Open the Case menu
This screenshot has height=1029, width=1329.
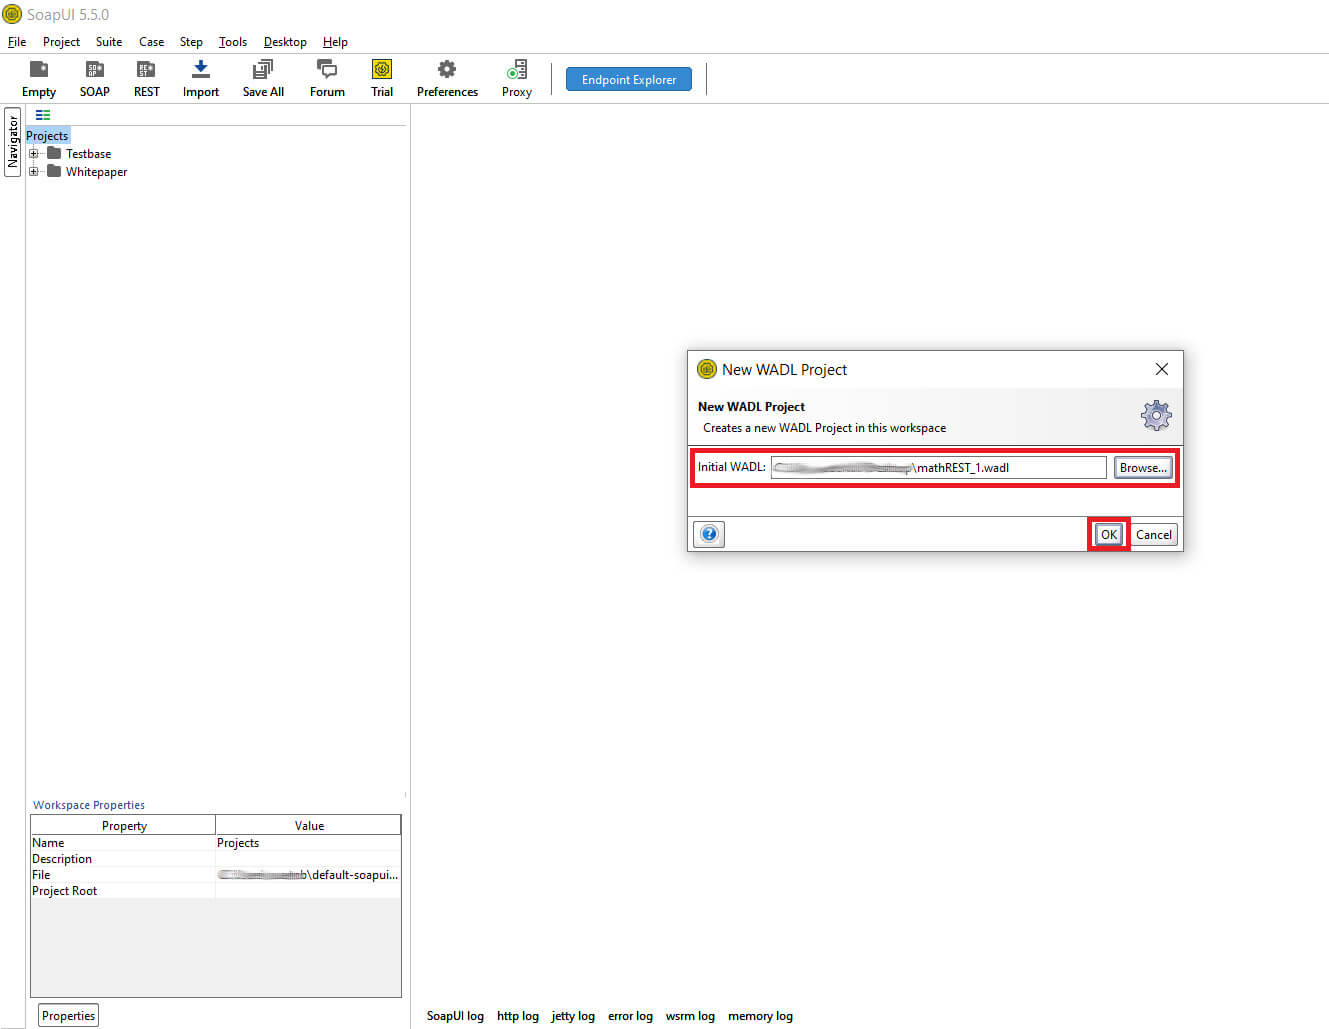151,42
